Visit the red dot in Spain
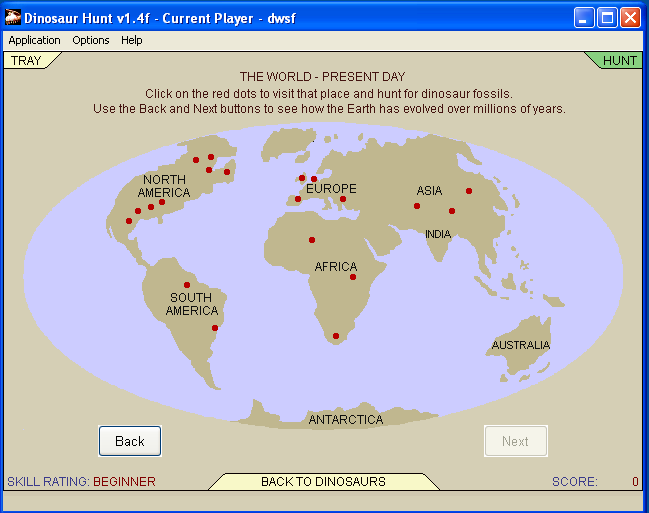 (x=298, y=199)
